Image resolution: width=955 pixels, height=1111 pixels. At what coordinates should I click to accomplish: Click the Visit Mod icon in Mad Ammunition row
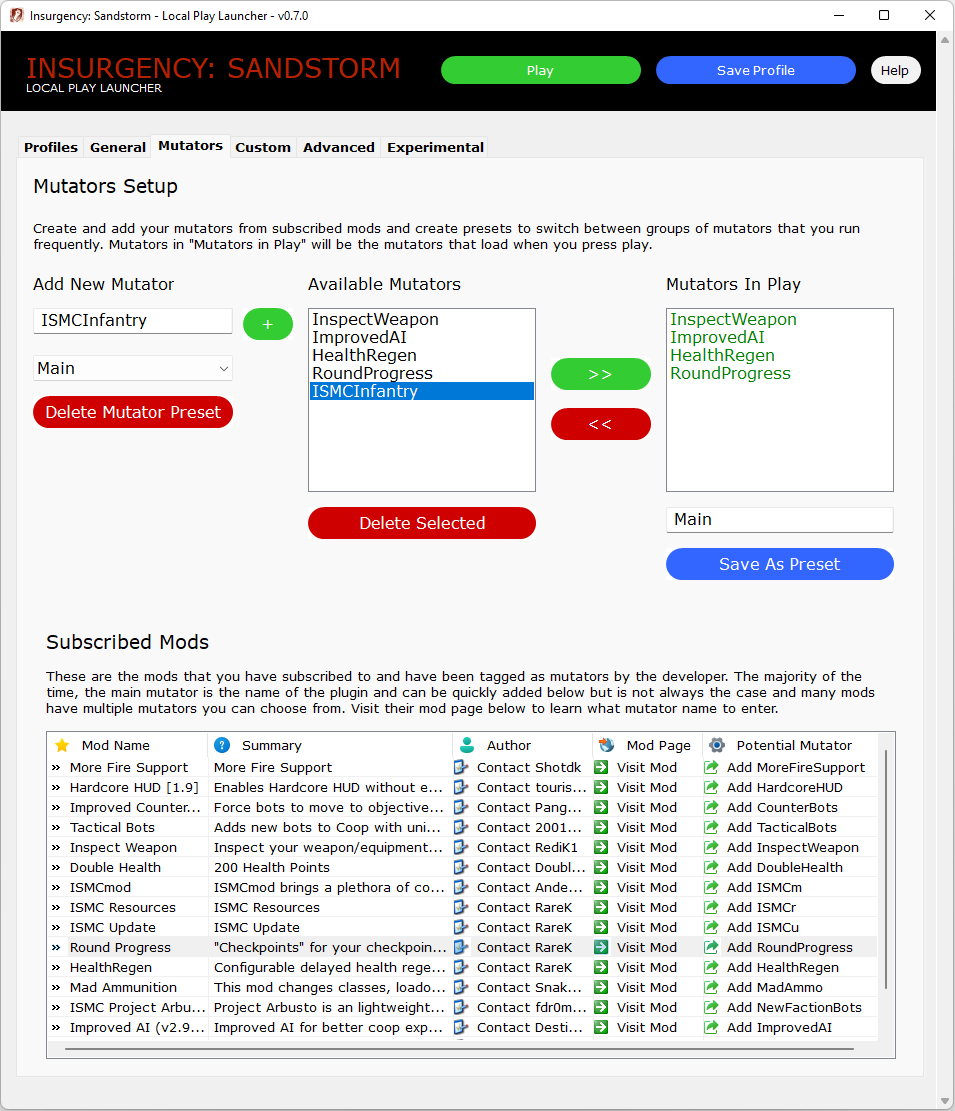pyautogui.click(x=601, y=987)
